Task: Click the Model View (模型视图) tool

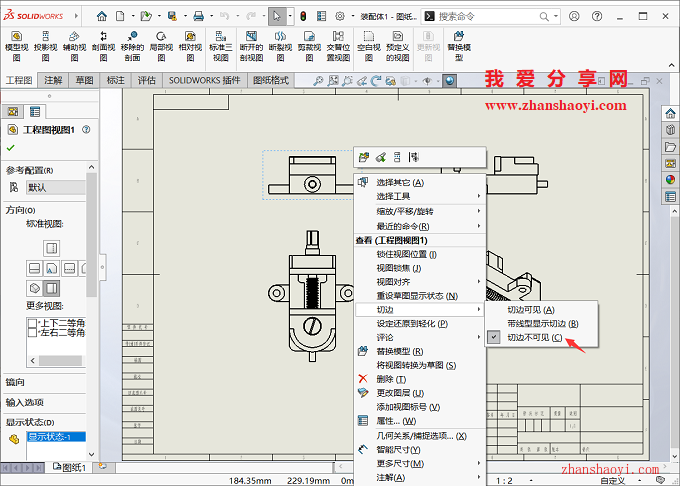Action: coord(16,46)
